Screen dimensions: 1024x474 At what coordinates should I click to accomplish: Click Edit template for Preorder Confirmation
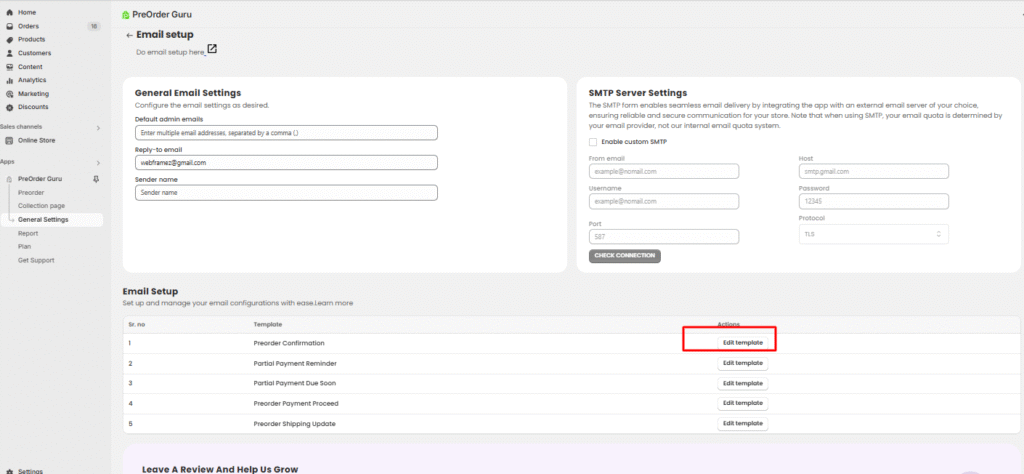[x=742, y=342]
